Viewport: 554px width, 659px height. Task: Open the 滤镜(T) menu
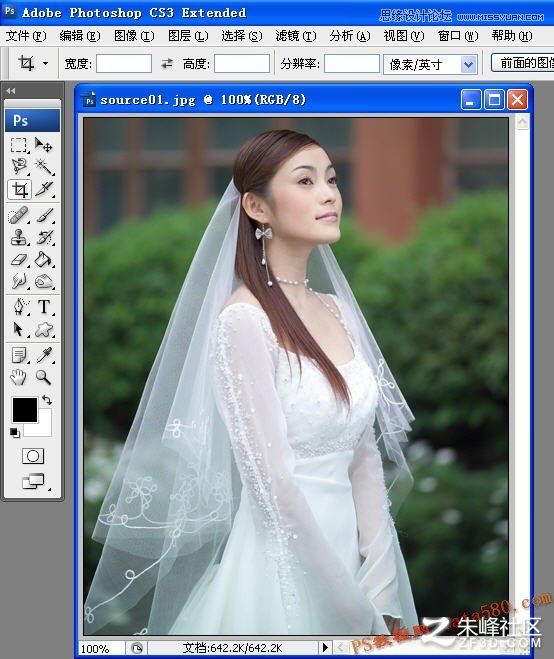click(x=296, y=36)
